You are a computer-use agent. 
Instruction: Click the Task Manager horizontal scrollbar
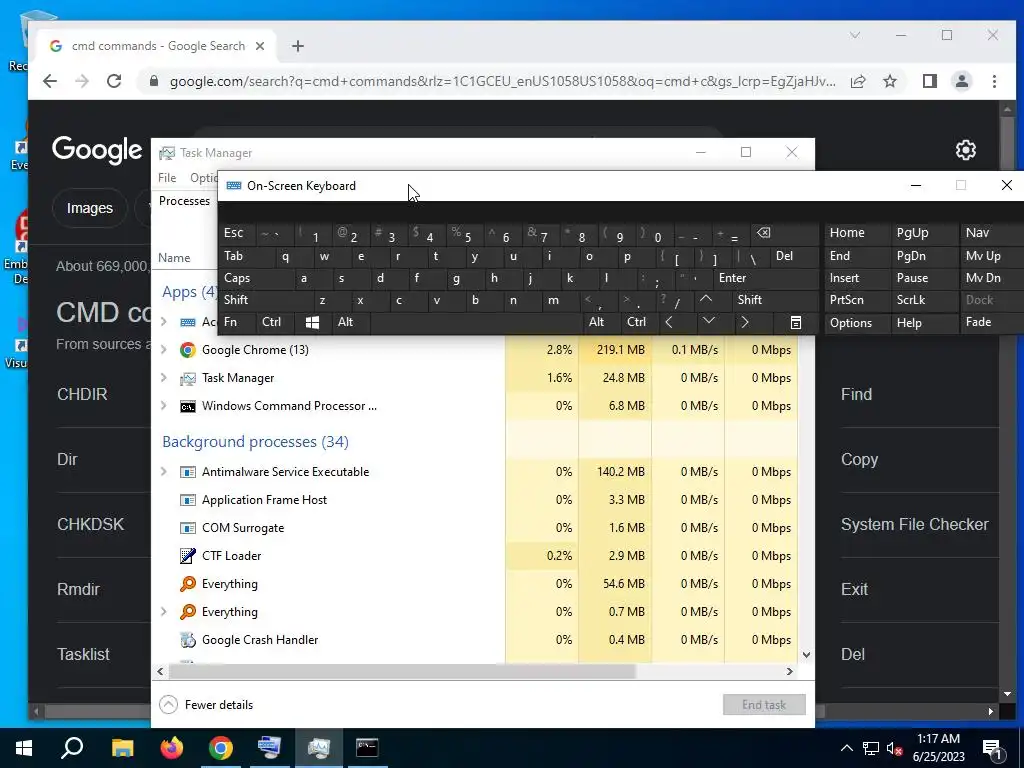(400, 671)
